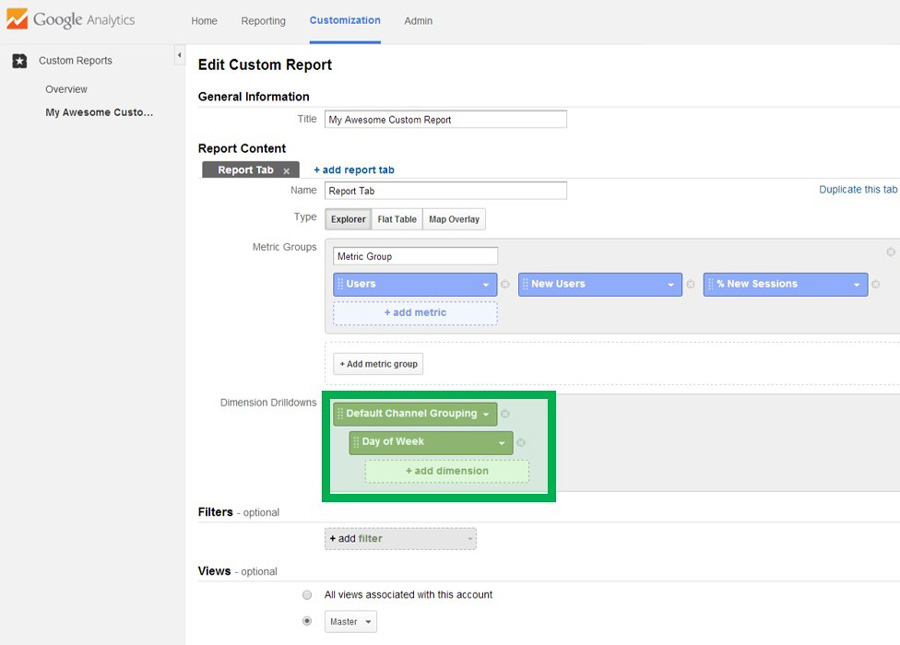This screenshot has width=900, height=645.
Task: Select all views associated with this account
Action: point(307,595)
